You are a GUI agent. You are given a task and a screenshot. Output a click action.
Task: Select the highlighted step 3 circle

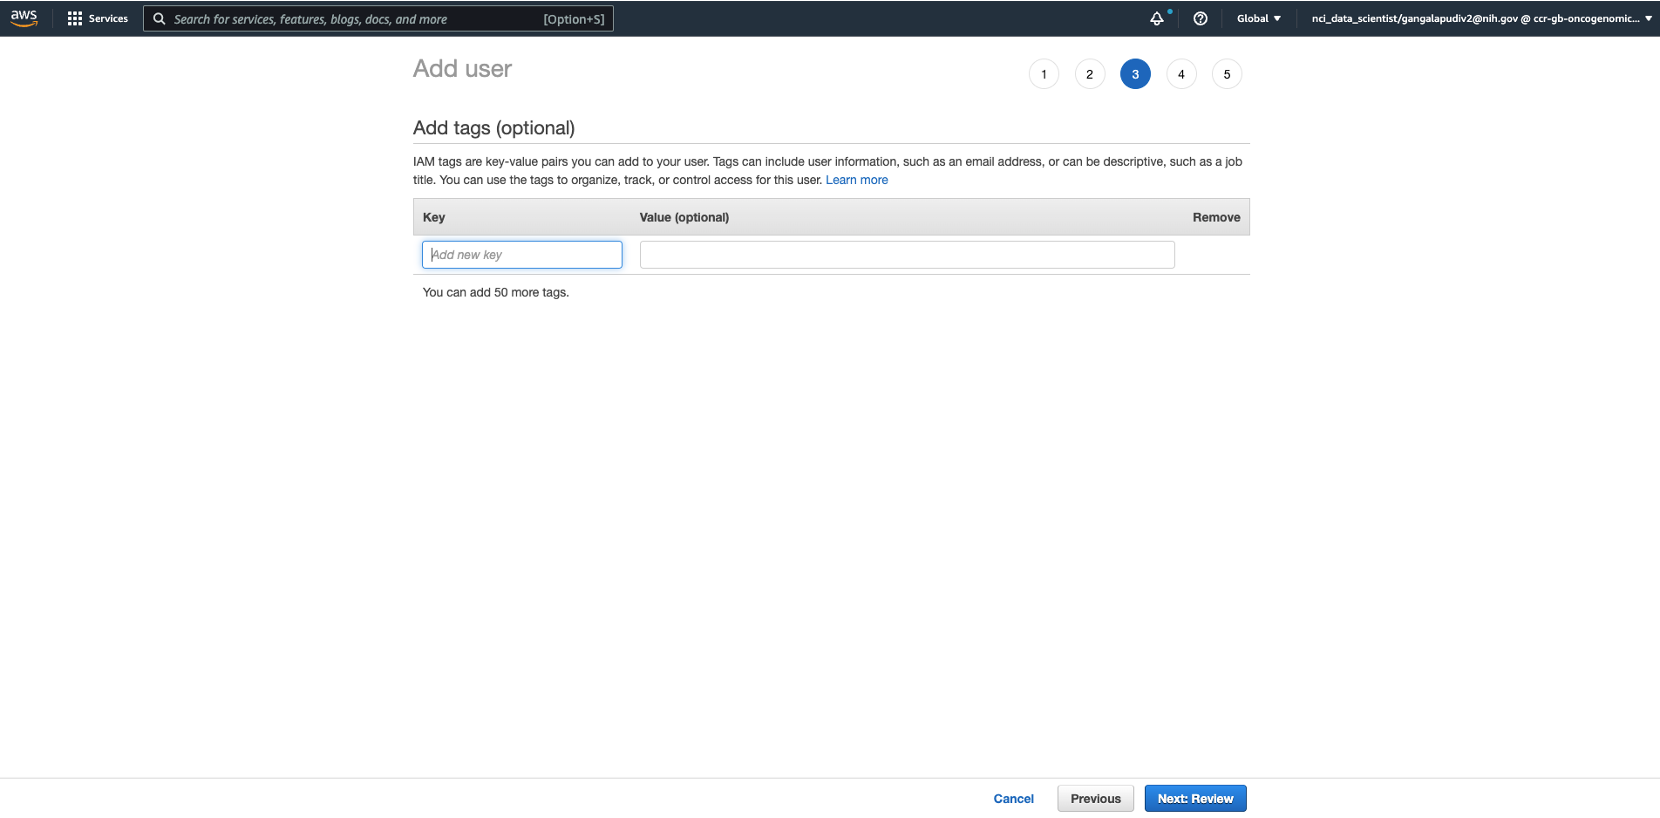tap(1135, 74)
